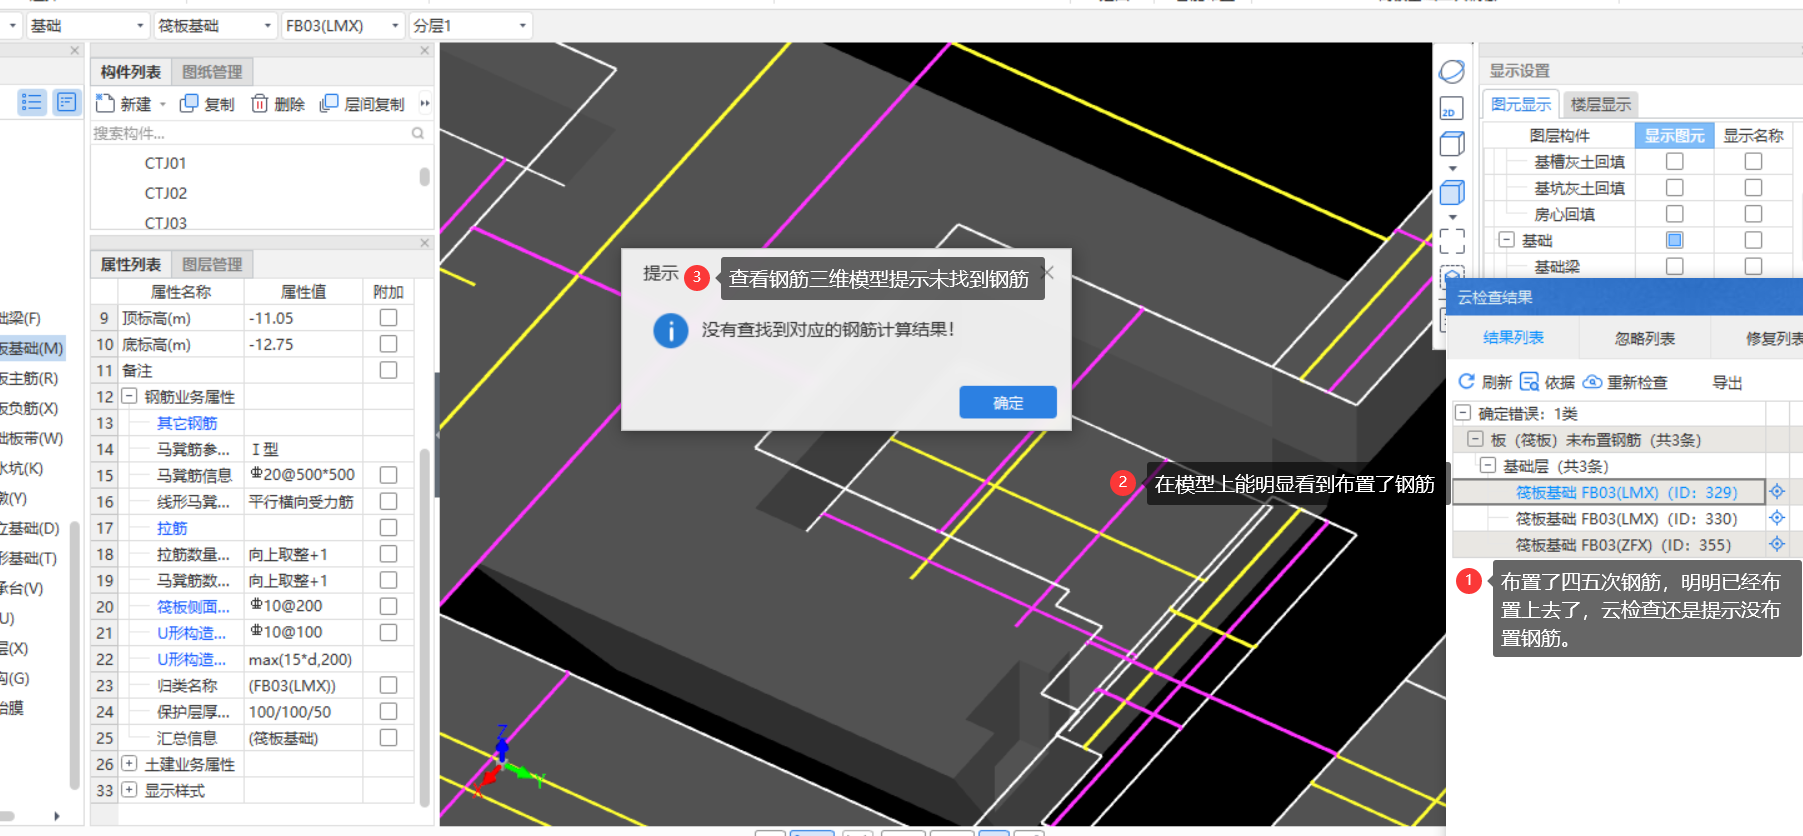
Task: Check 显示图元 for 房心回填
Action: (x=1675, y=214)
